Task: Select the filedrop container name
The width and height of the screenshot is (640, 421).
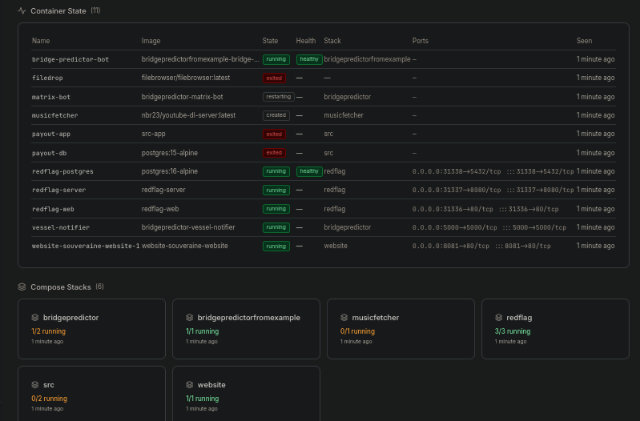Action: coord(47,78)
